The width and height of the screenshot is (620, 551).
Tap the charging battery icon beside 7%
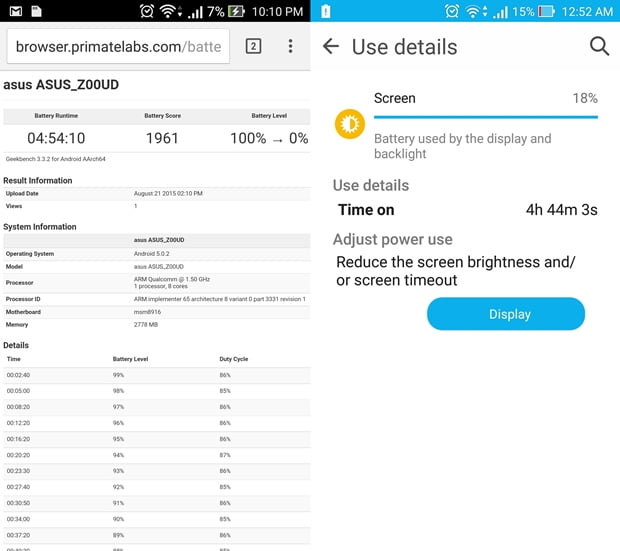point(236,11)
